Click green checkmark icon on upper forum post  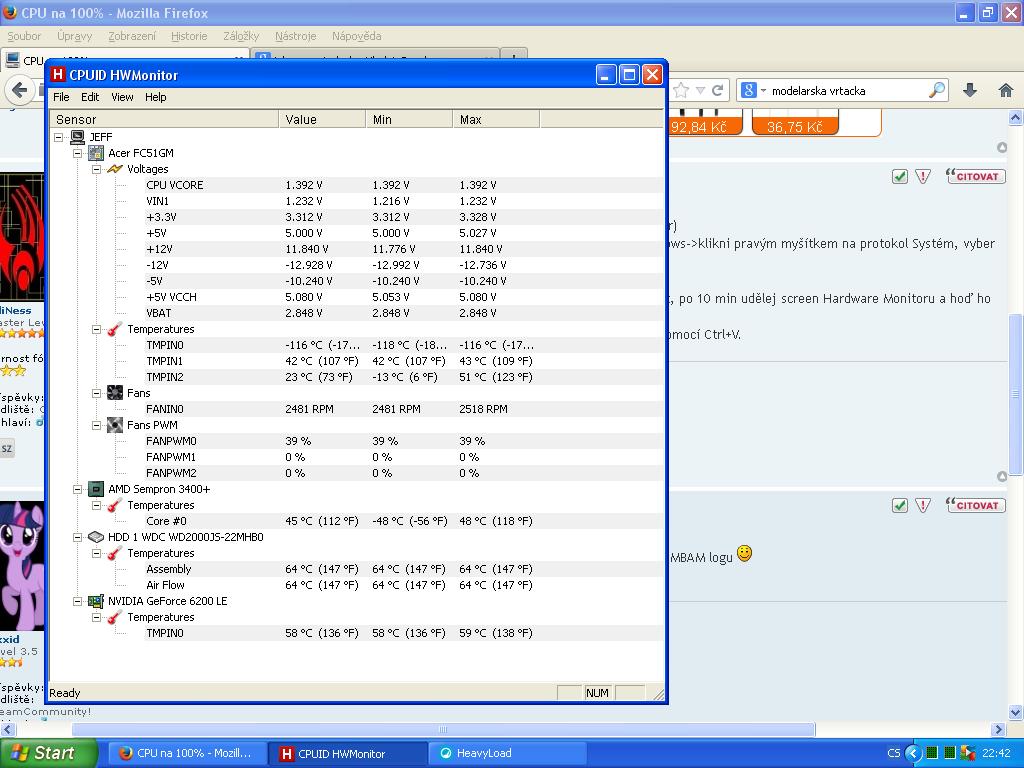click(900, 176)
